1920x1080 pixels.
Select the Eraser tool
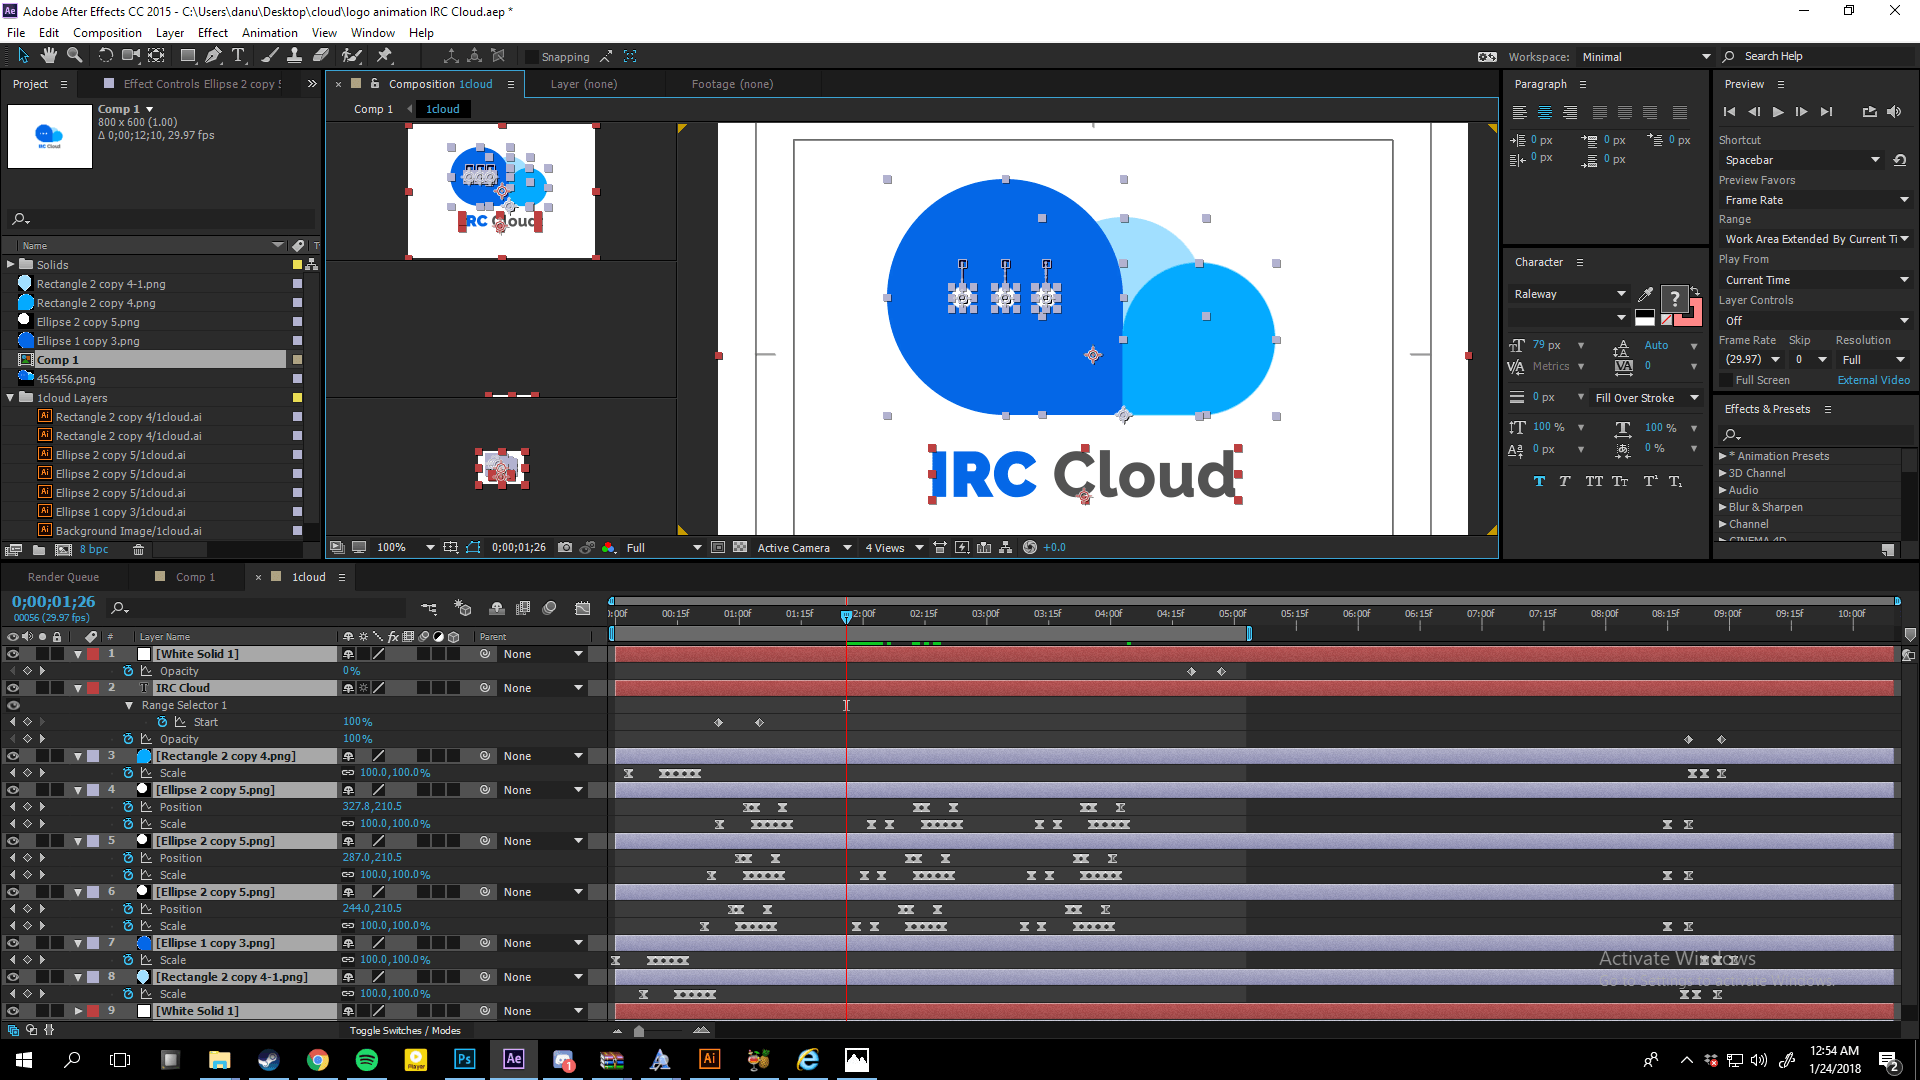(x=321, y=56)
